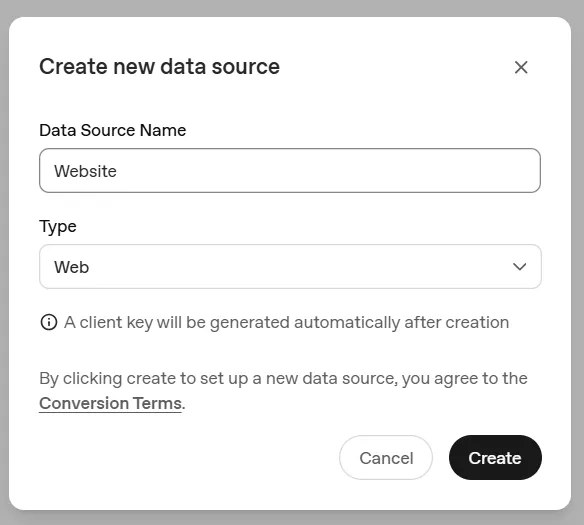
Task: Select the Web value in the Type combo box
Action: click(72, 267)
